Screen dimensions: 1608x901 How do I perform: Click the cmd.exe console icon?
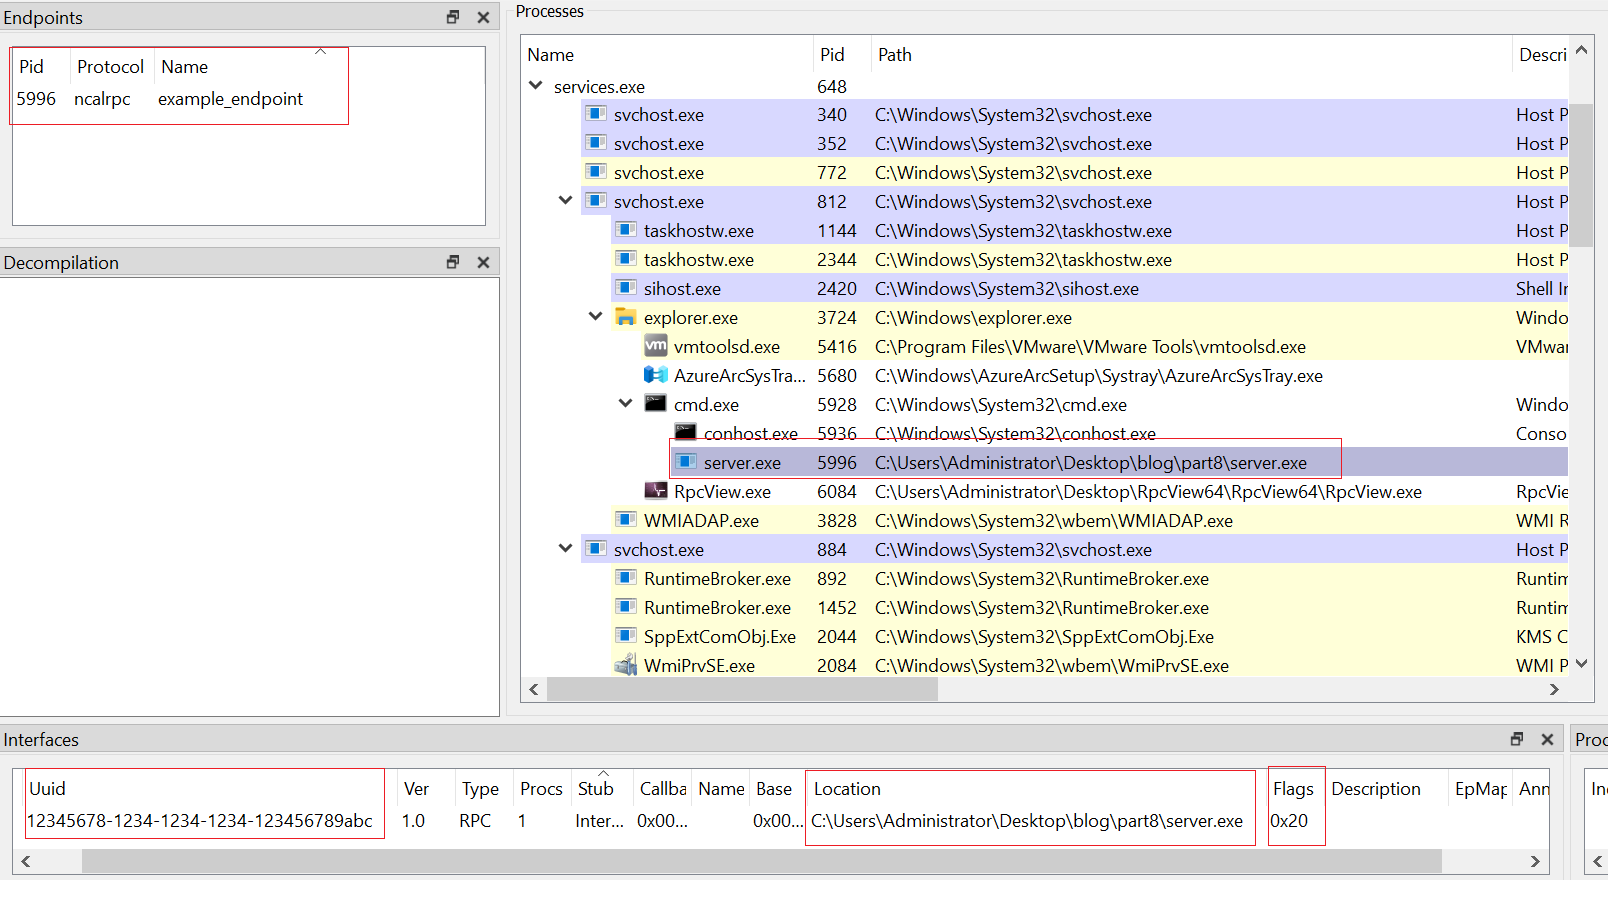coord(656,404)
